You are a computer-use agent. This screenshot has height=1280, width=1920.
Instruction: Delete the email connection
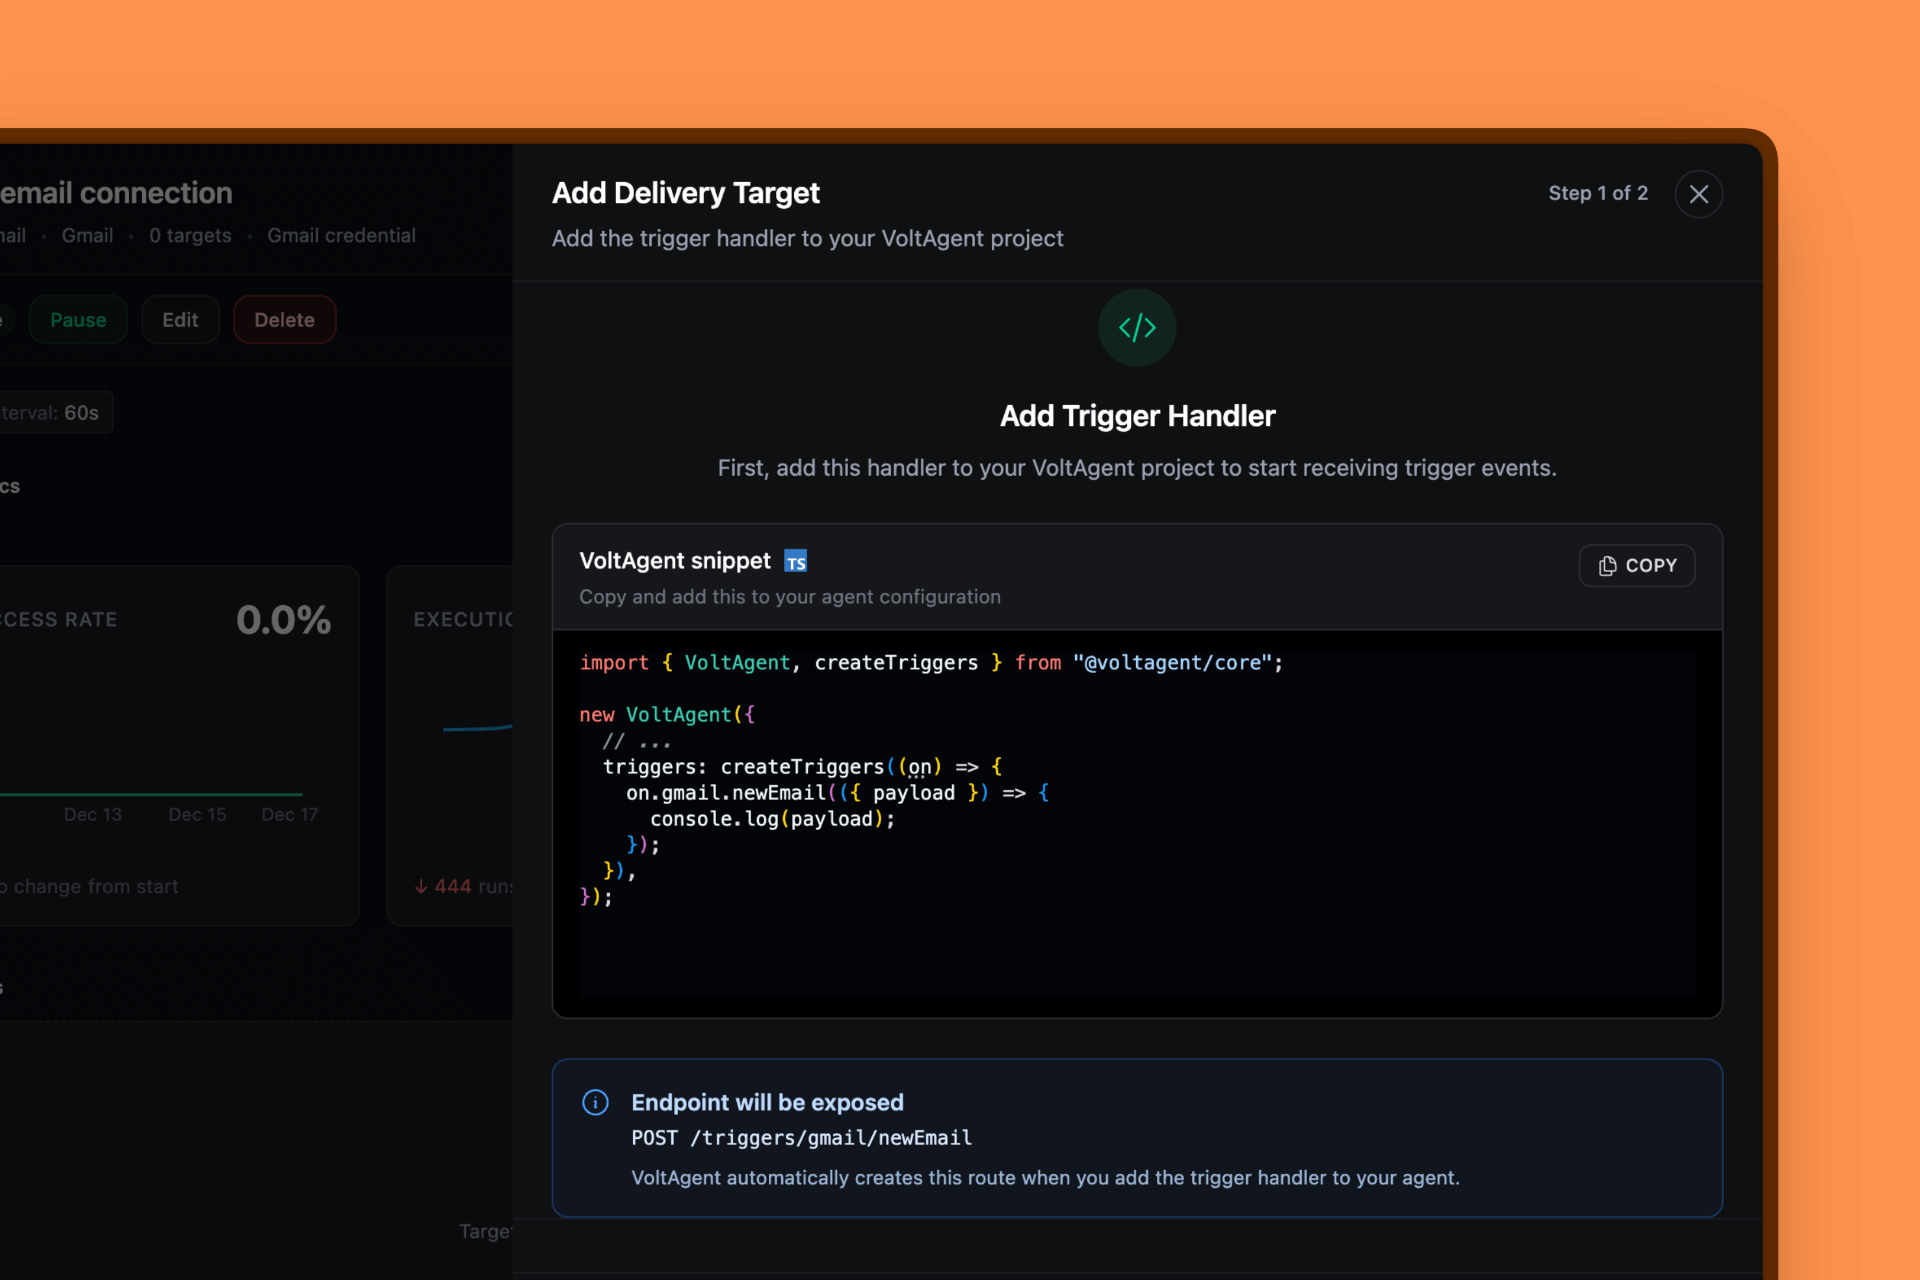(x=284, y=319)
